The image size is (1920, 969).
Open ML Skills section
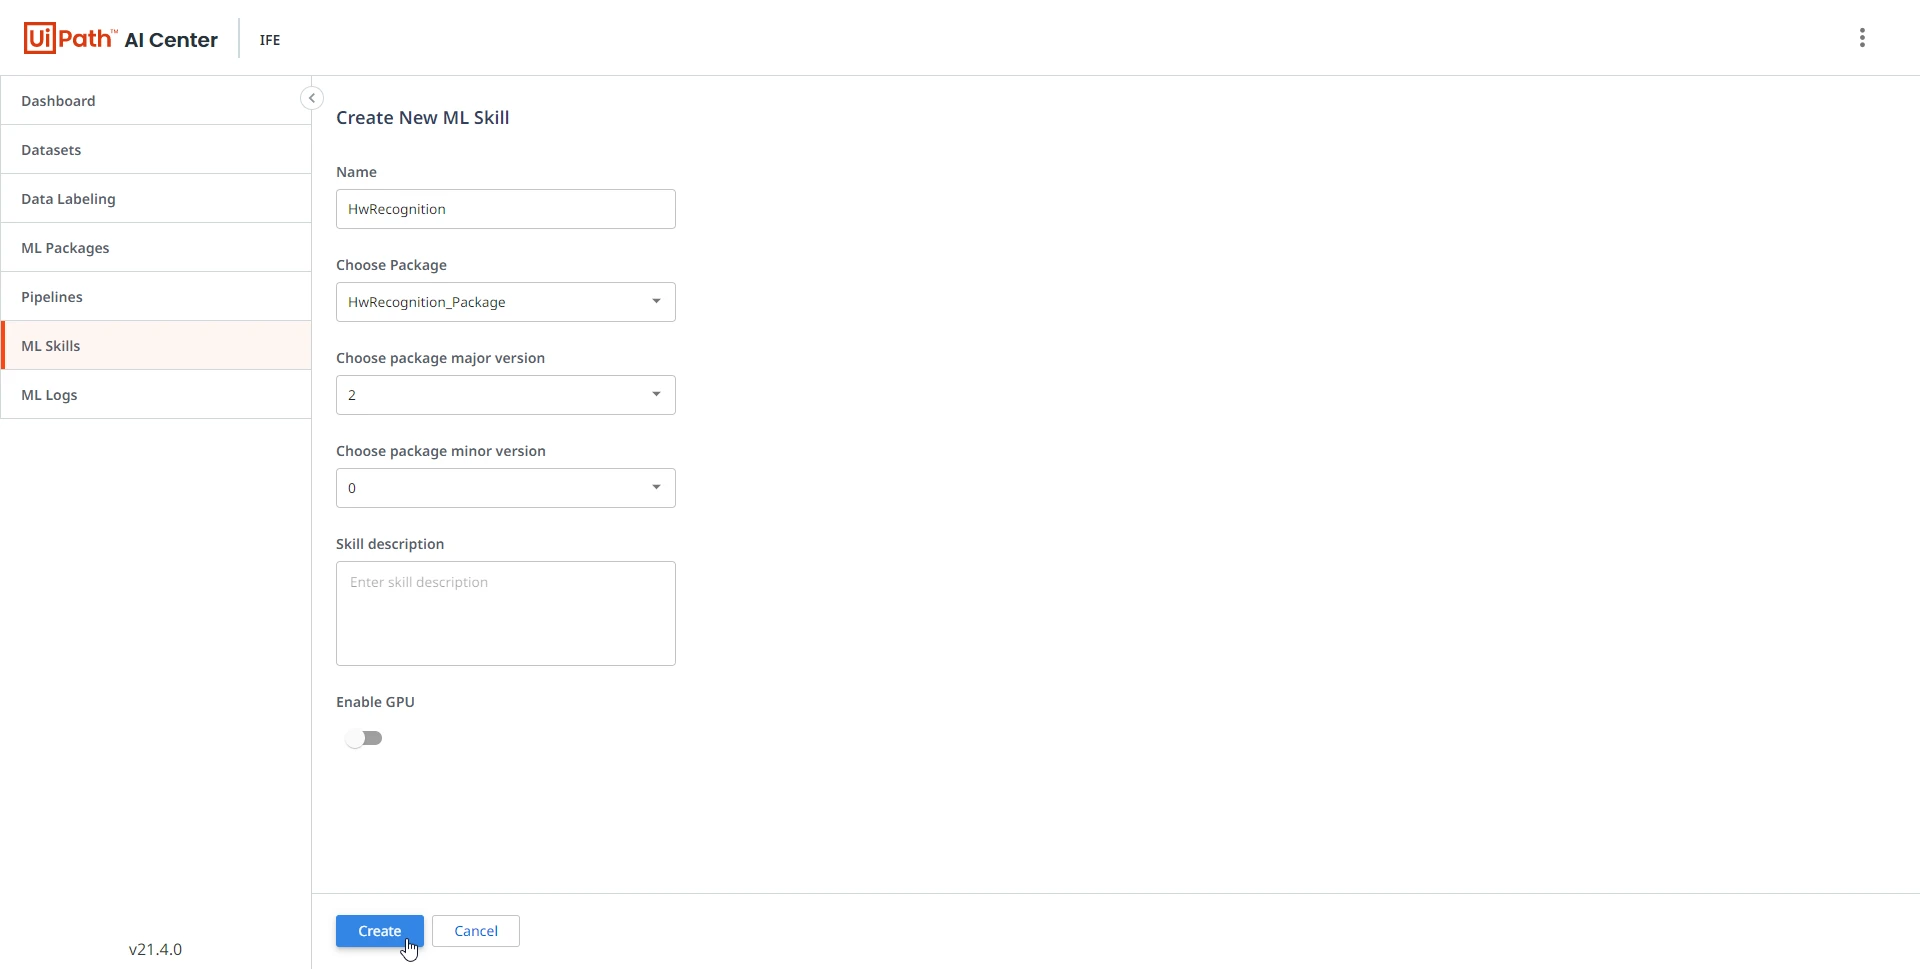tap(156, 346)
